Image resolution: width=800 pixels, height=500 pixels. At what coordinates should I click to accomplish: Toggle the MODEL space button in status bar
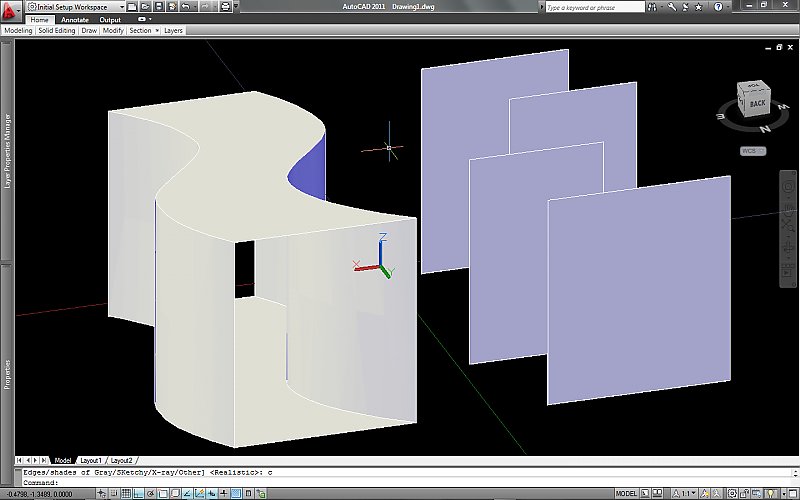[x=626, y=493]
